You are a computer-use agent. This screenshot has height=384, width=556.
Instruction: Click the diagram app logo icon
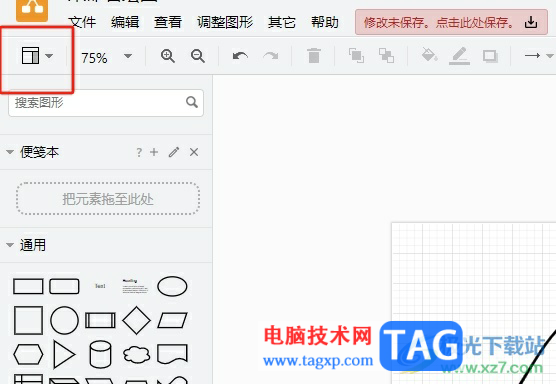pyautogui.click(x=32, y=11)
